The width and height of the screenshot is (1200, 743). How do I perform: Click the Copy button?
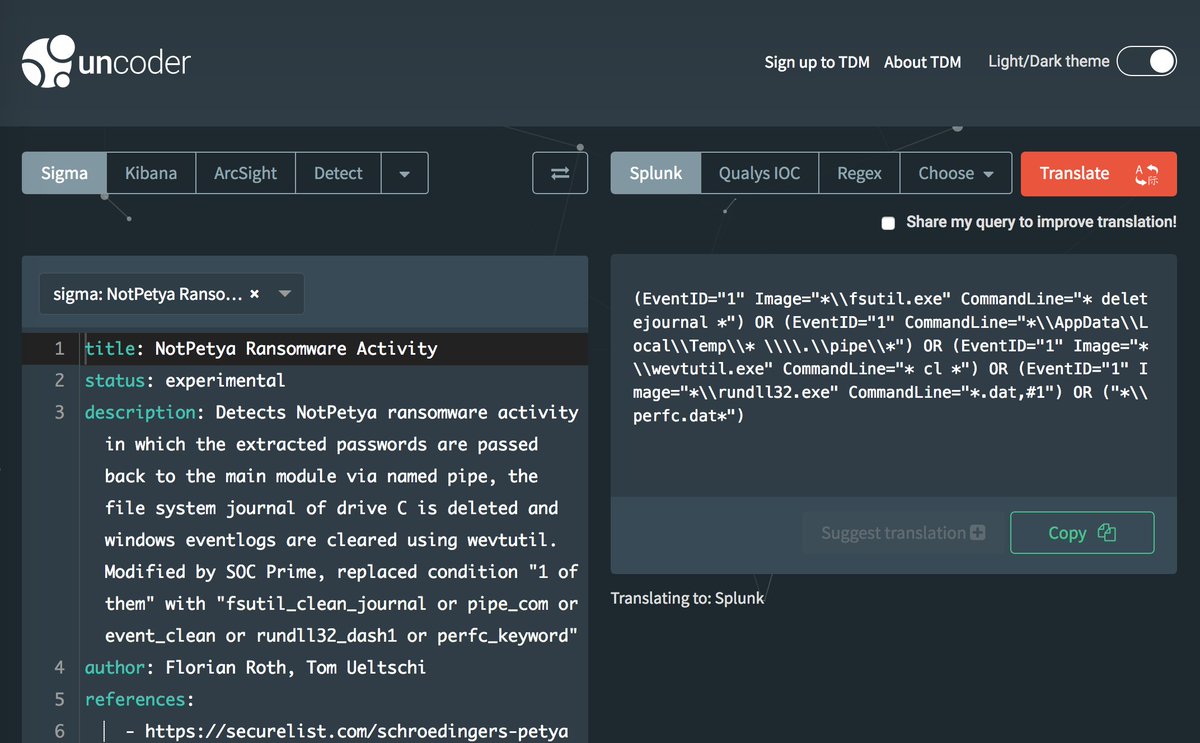(1082, 533)
